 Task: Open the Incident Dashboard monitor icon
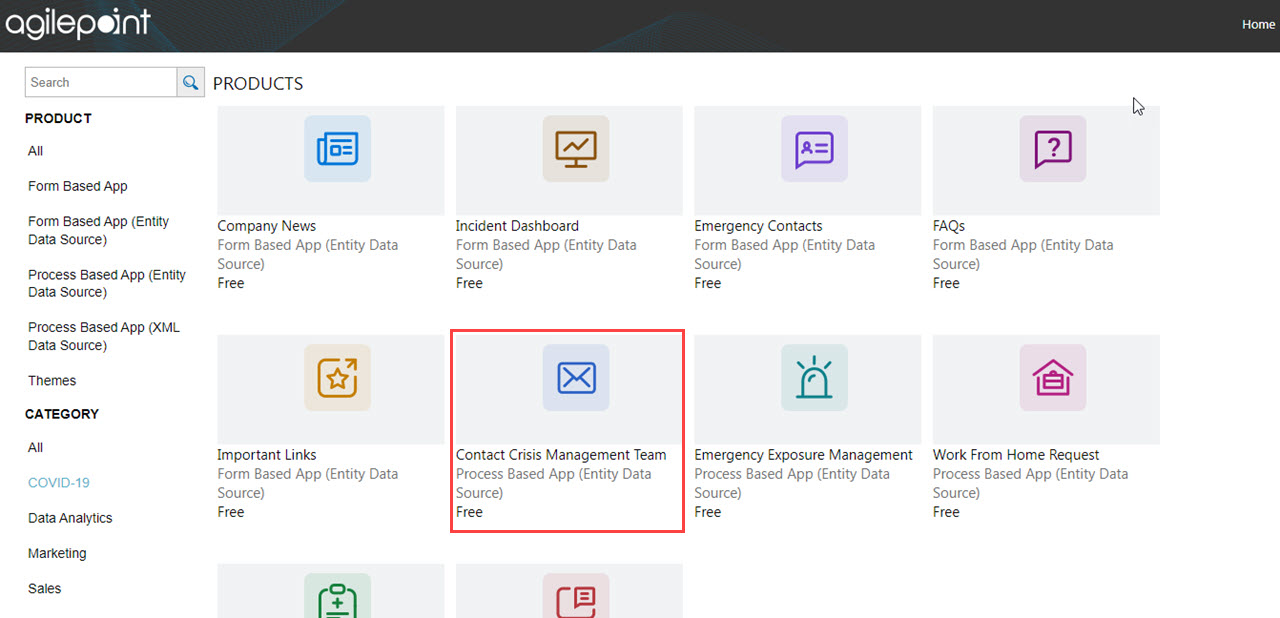(576, 149)
